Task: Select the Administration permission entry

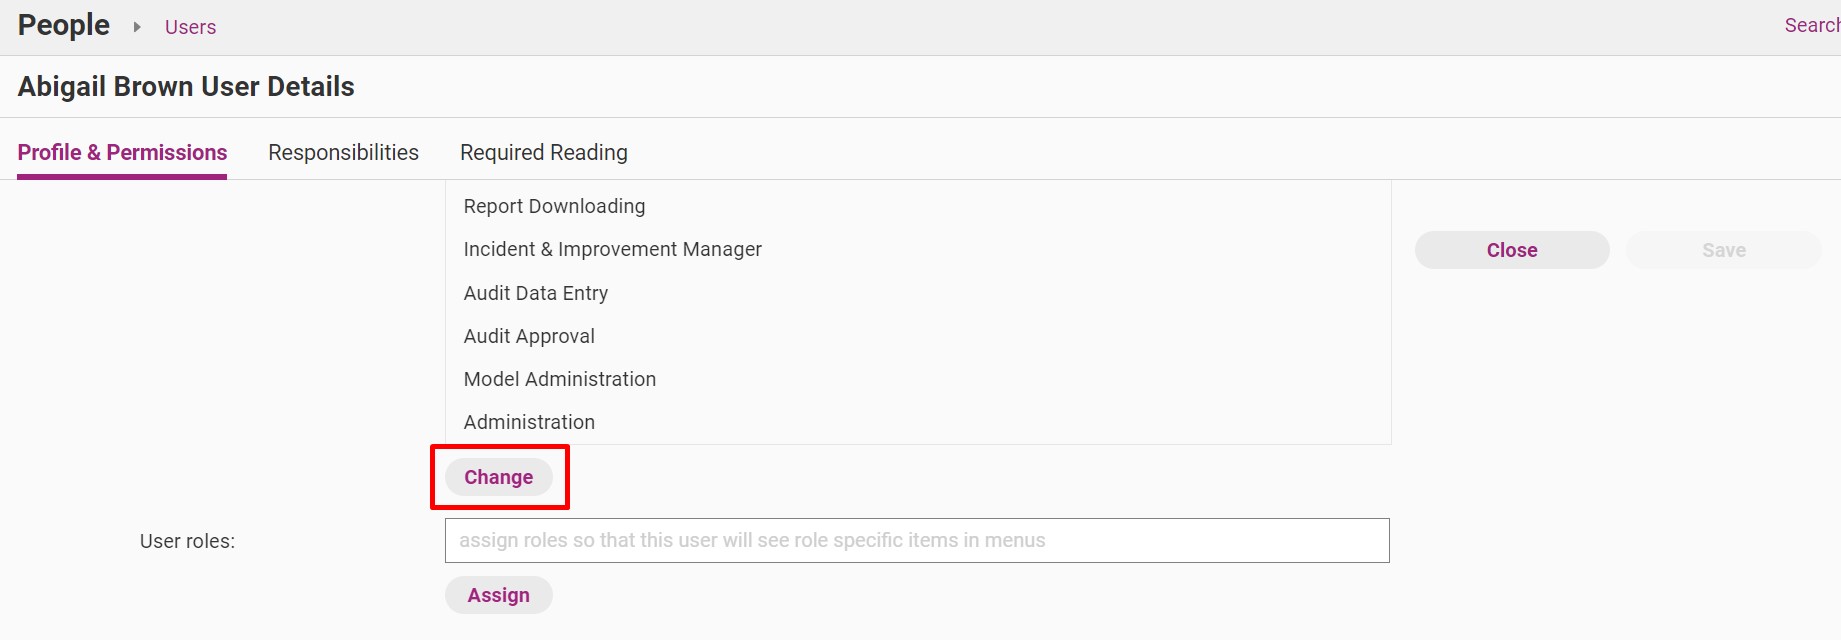Action: pyautogui.click(x=529, y=422)
